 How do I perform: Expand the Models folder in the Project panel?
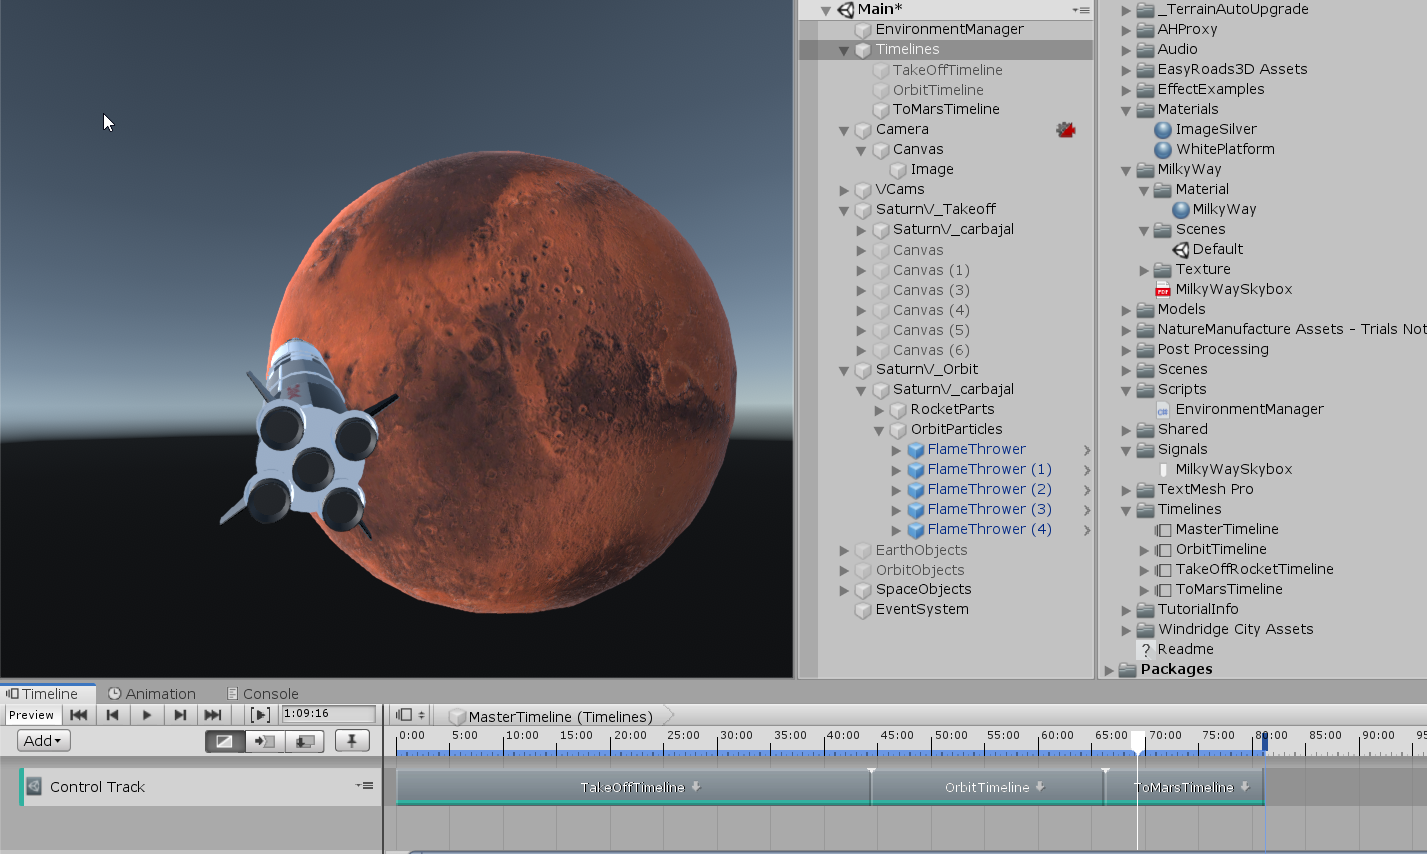point(1127,309)
